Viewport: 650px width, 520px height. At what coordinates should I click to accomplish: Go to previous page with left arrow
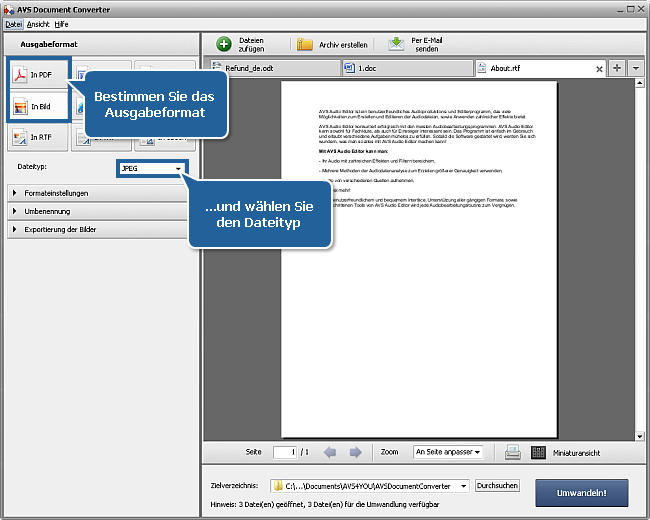(330, 452)
